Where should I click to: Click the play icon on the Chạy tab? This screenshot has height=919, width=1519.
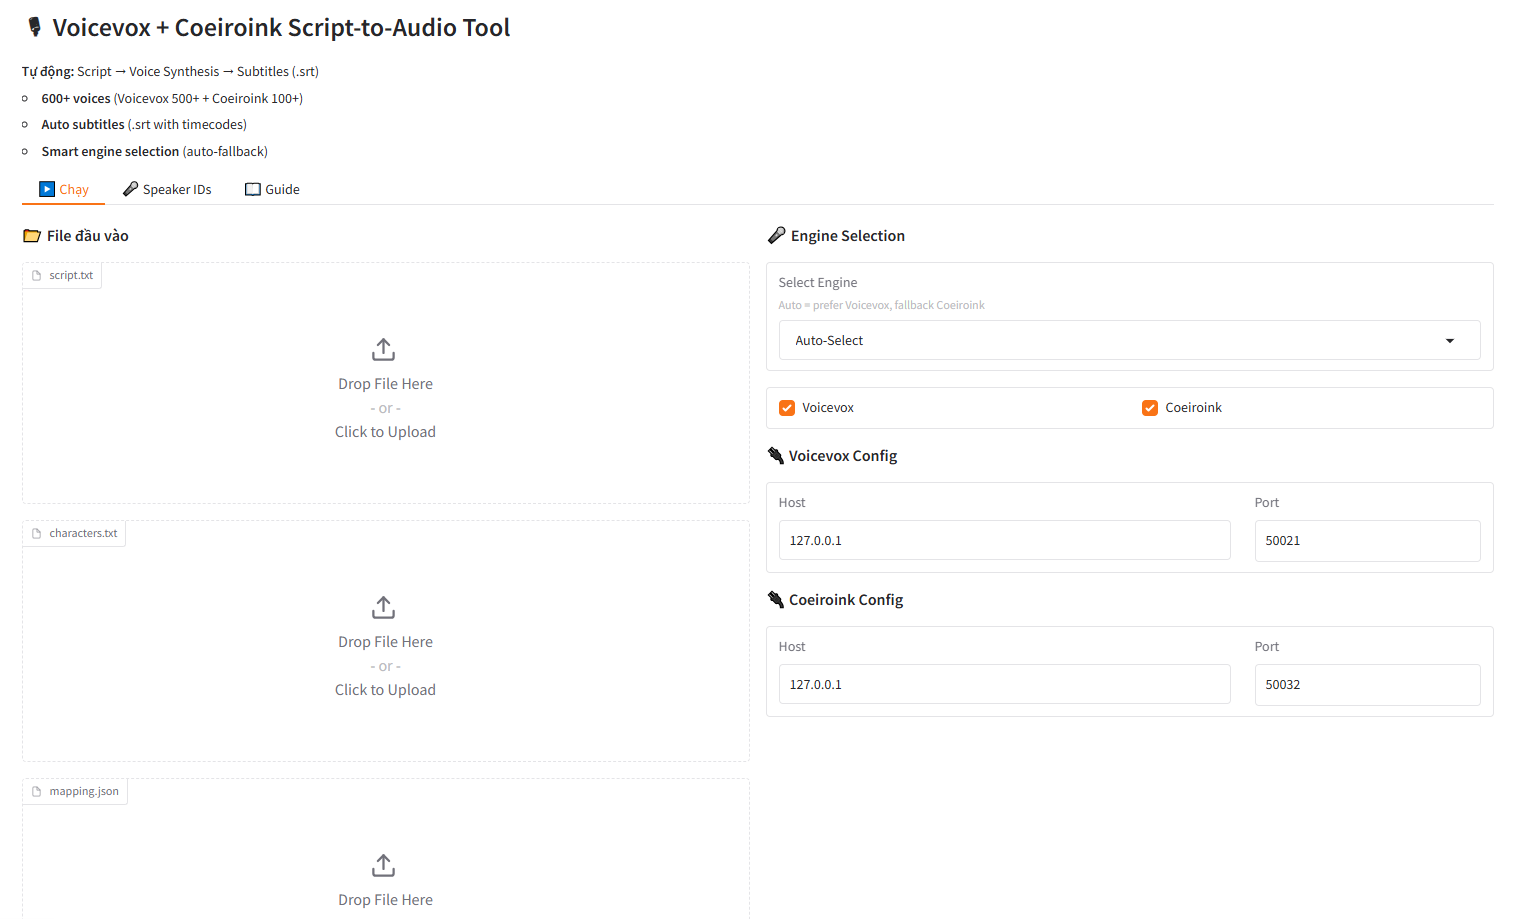point(47,189)
